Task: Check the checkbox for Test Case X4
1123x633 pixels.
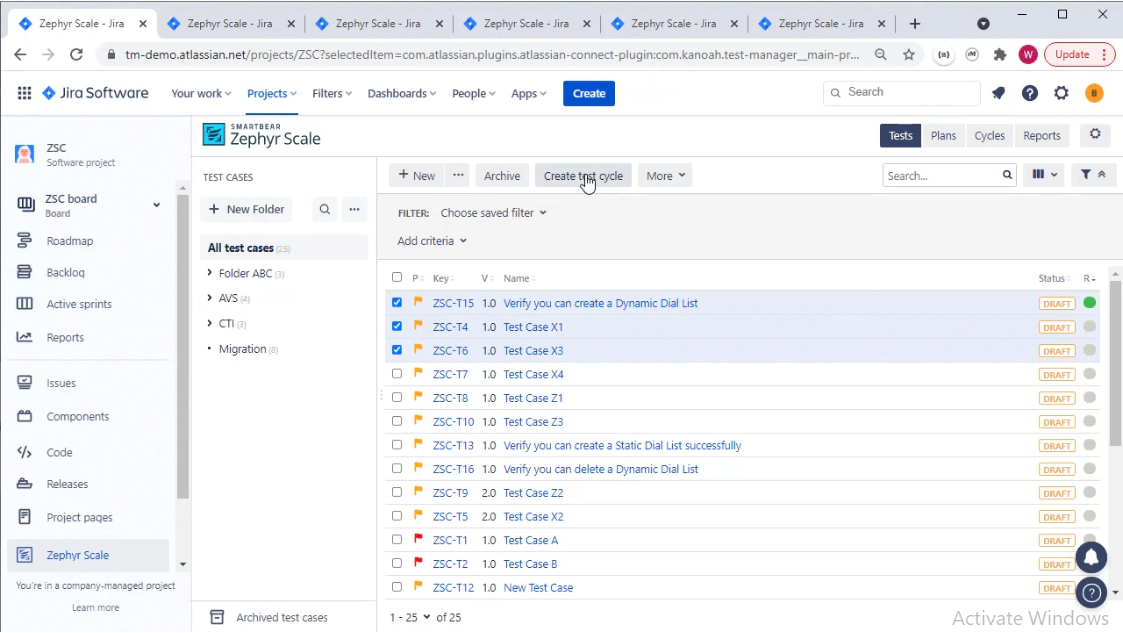Action: tap(397, 374)
